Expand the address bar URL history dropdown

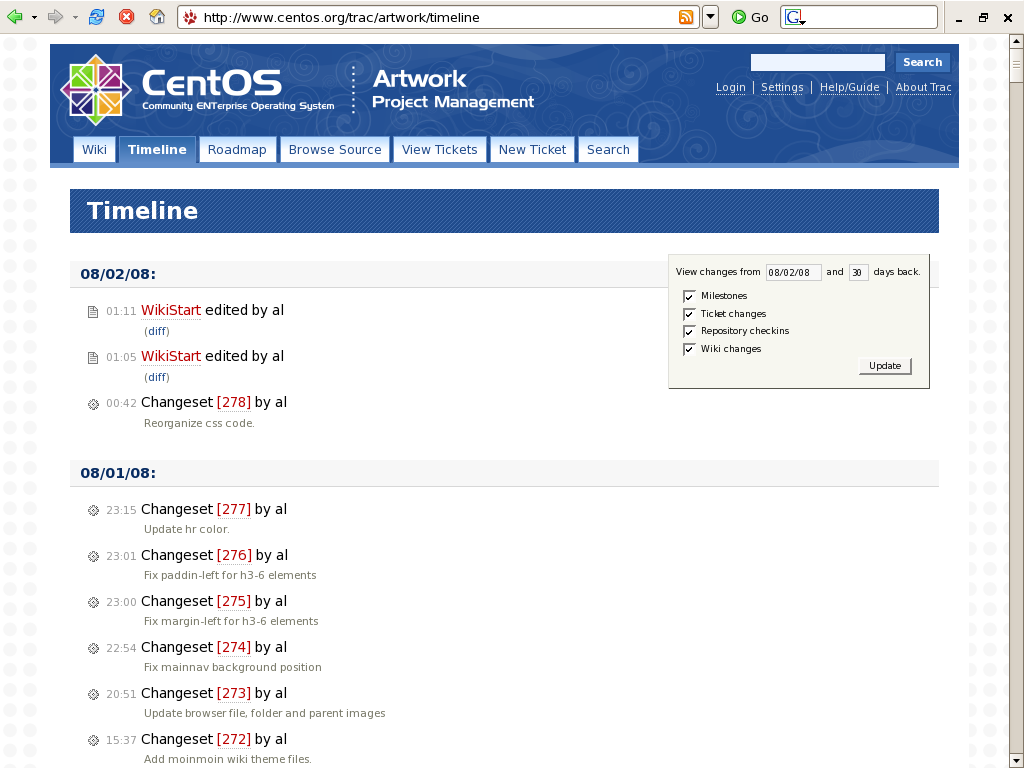click(x=711, y=17)
